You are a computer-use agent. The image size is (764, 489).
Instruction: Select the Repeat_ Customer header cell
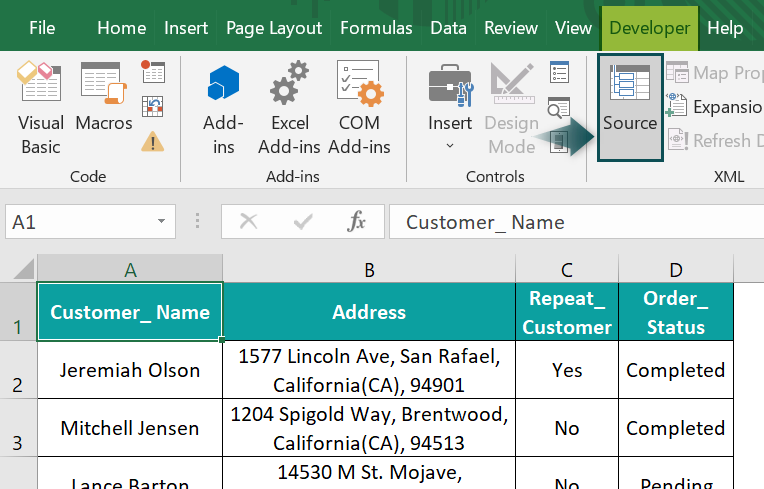(567, 312)
